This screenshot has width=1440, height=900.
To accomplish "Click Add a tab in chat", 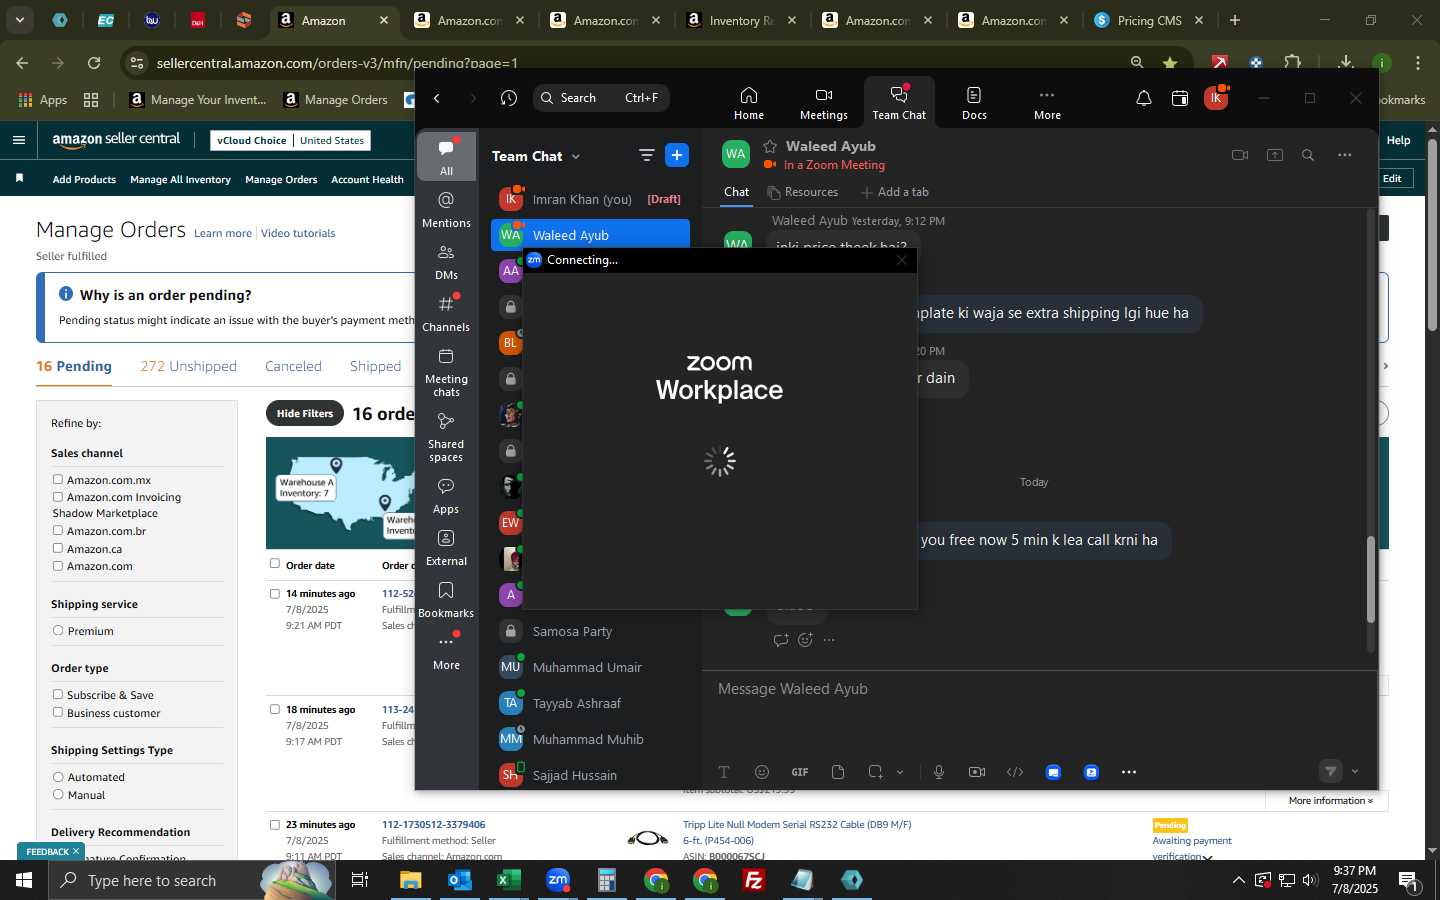I will (895, 192).
